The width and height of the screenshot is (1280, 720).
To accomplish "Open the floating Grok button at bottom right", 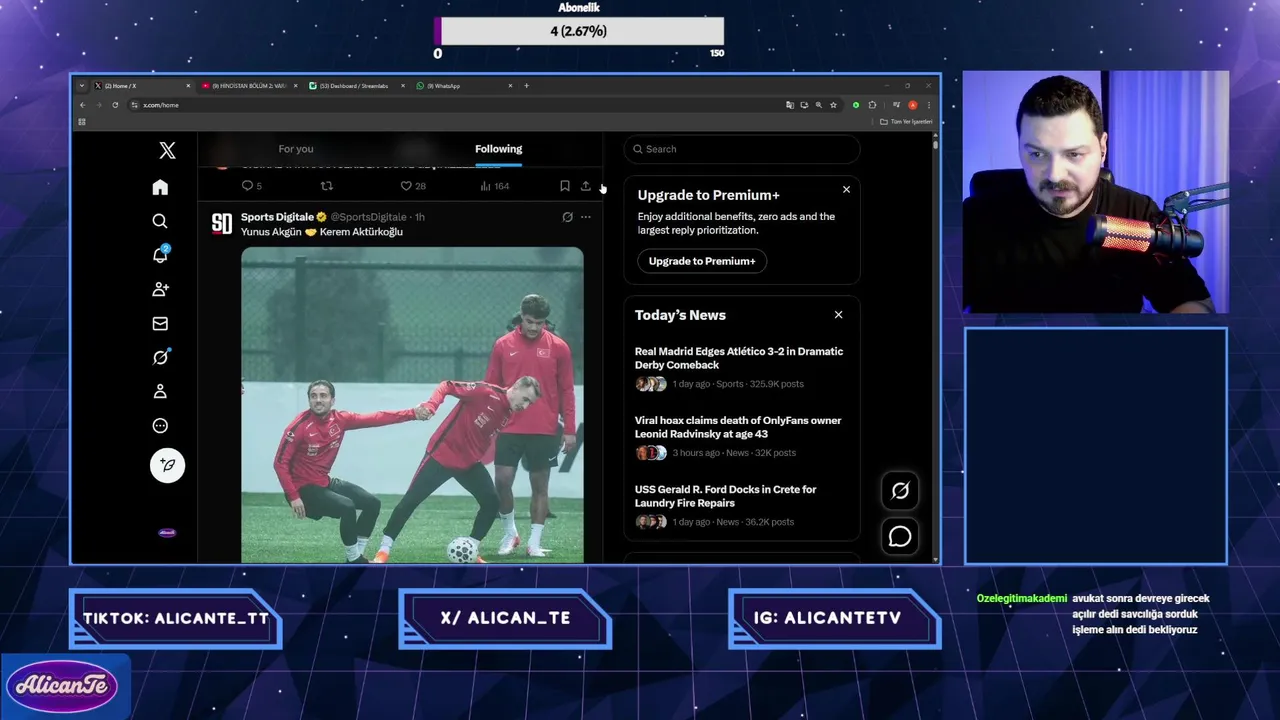I will coord(900,490).
